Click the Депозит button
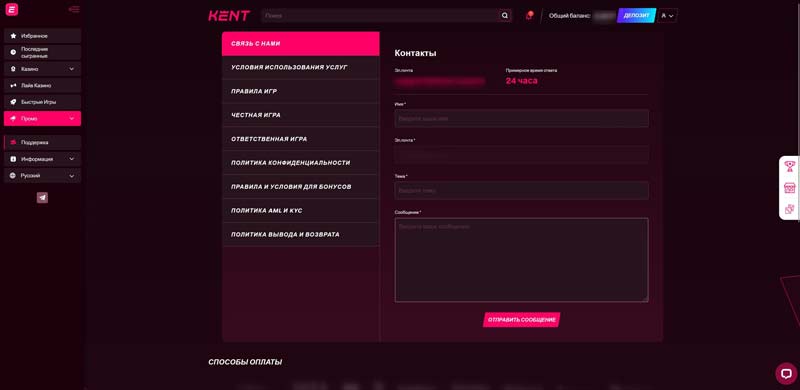 [636, 16]
